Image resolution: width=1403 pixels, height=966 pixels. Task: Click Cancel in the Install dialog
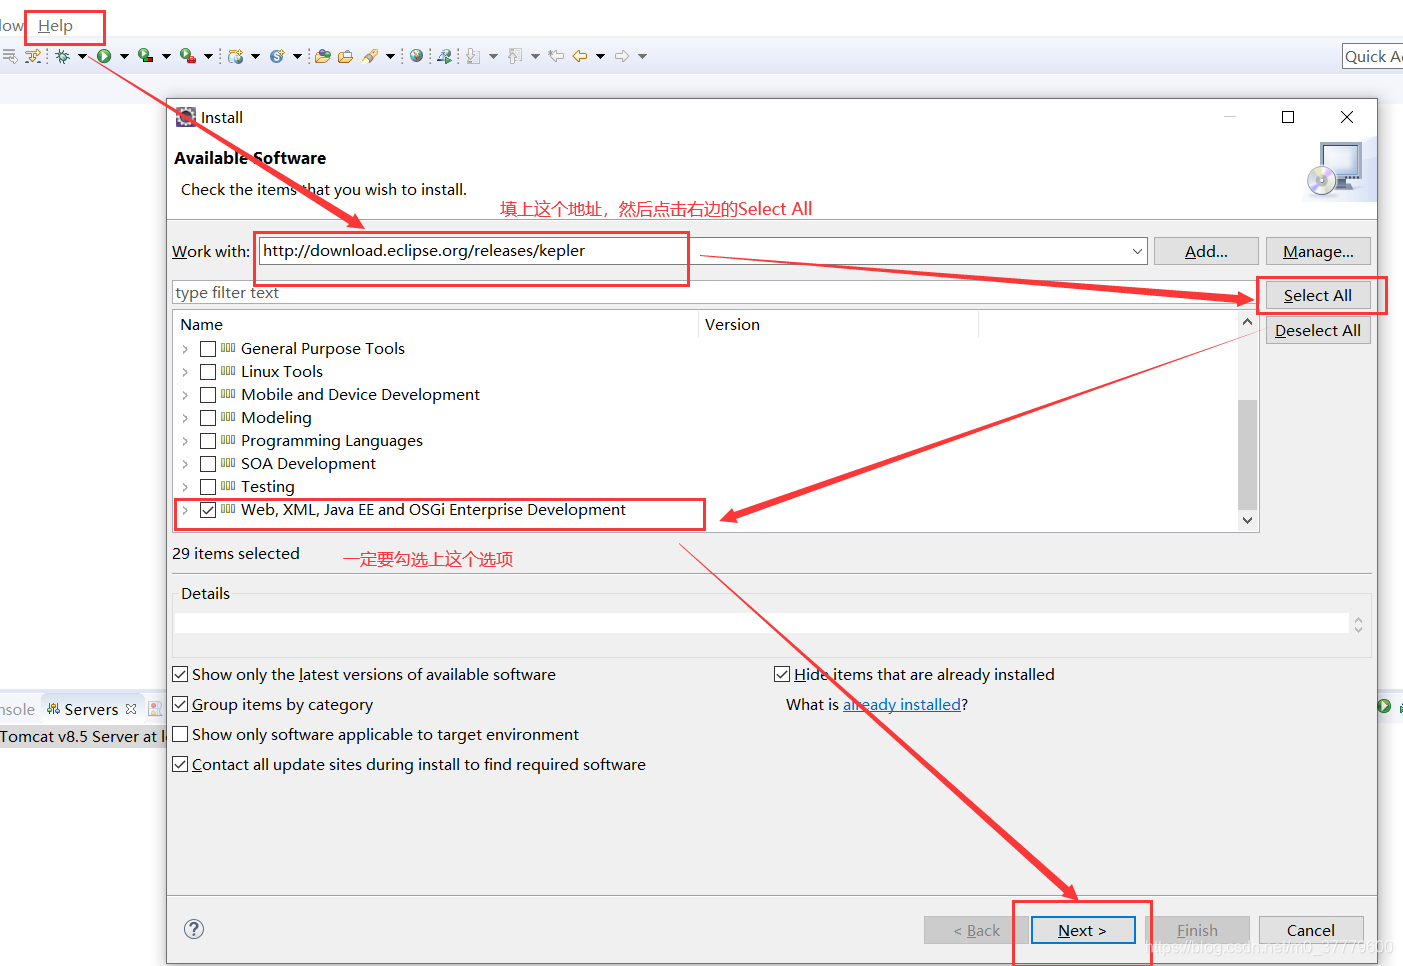click(1310, 930)
